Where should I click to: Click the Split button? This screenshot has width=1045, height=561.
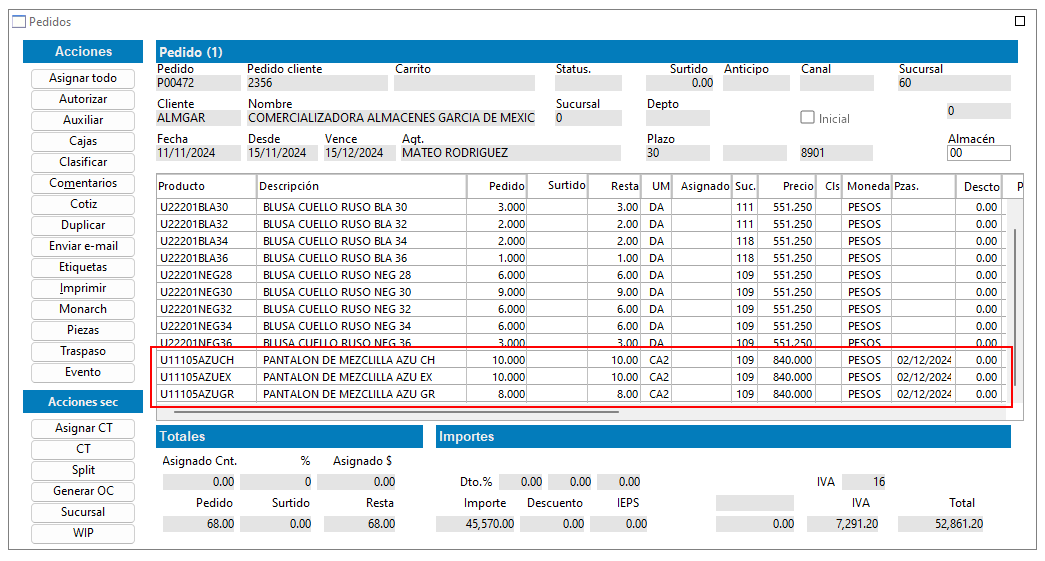pyautogui.click(x=83, y=470)
